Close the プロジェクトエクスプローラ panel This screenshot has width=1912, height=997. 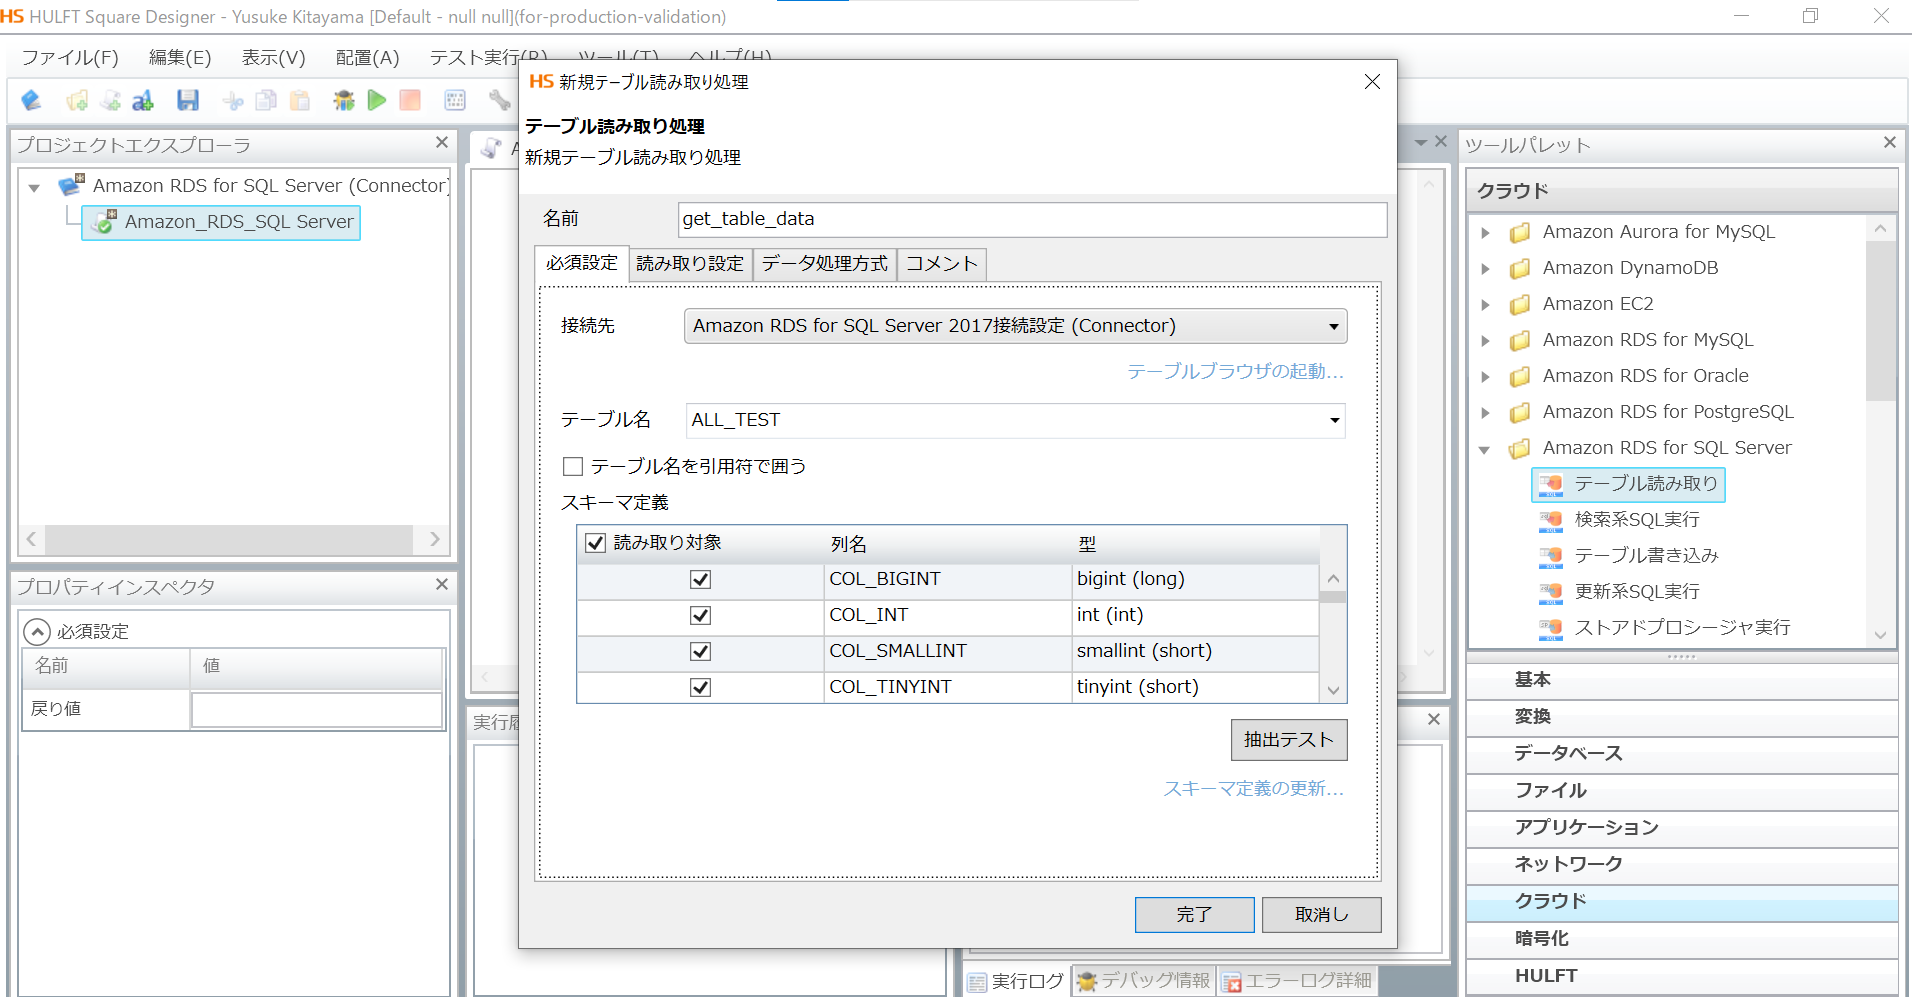point(441,143)
